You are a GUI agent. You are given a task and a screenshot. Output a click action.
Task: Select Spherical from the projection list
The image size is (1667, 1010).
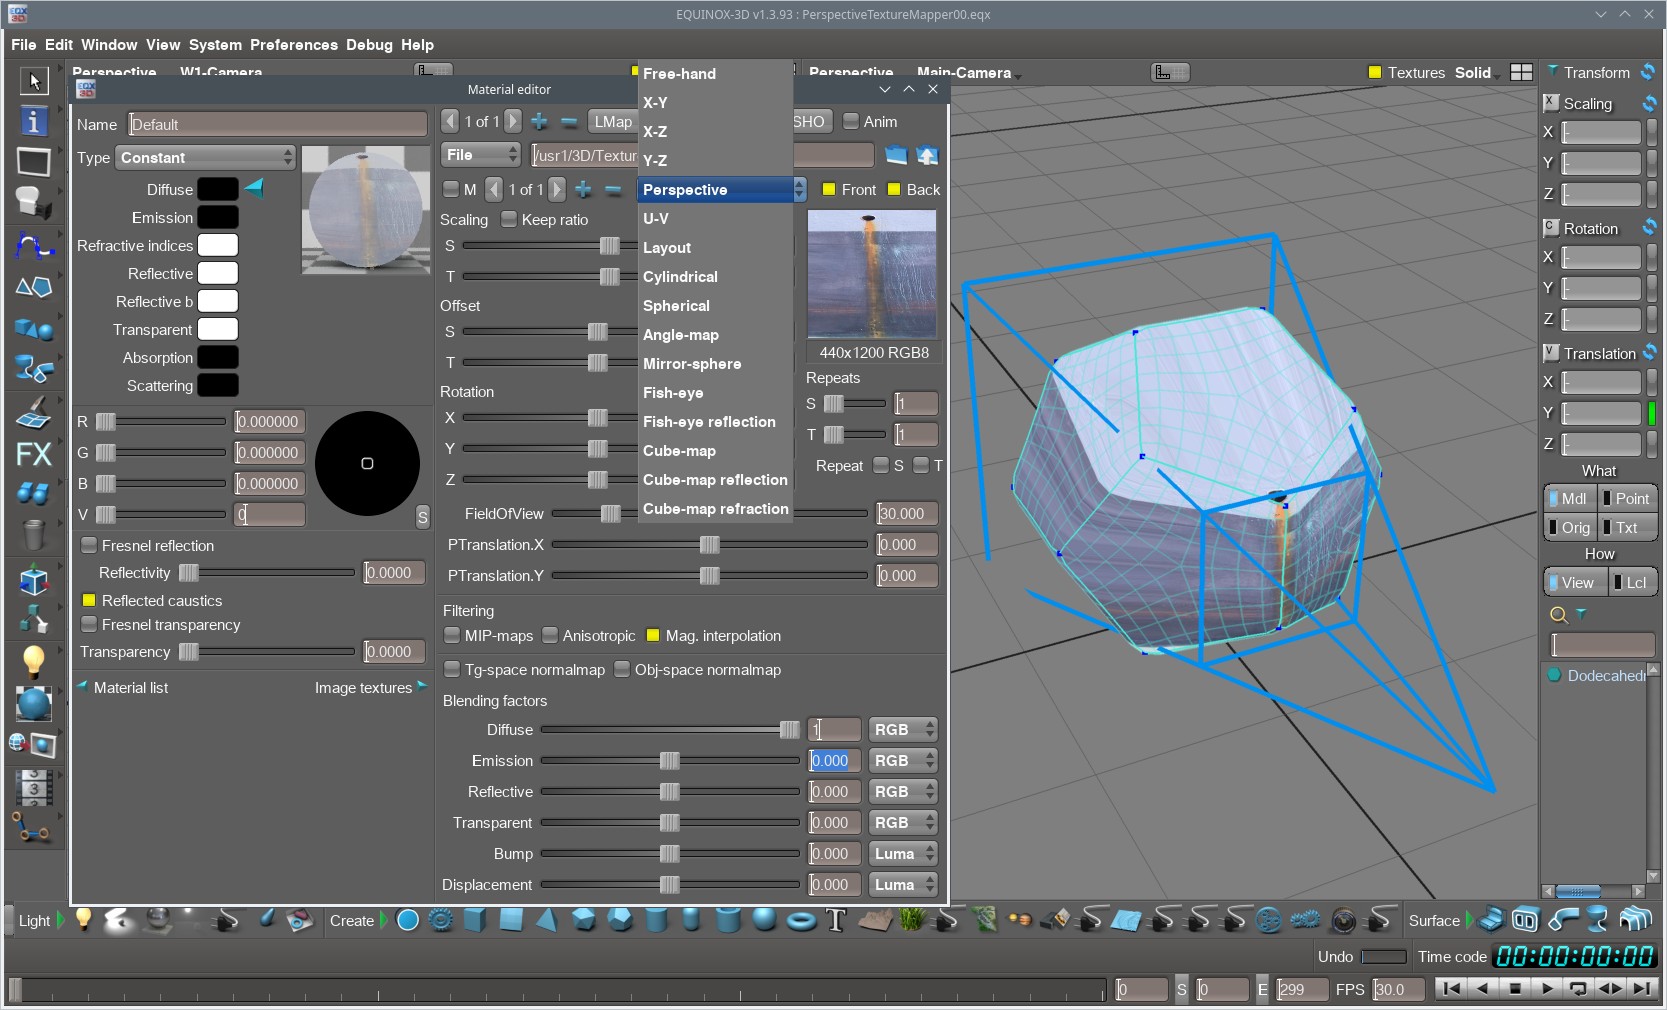coord(676,306)
